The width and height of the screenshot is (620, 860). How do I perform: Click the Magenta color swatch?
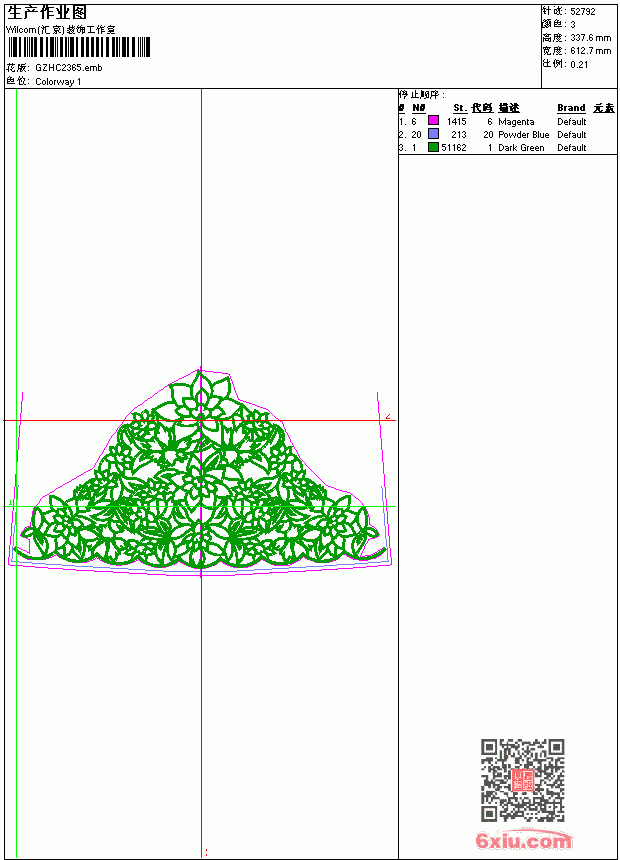[433, 121]
